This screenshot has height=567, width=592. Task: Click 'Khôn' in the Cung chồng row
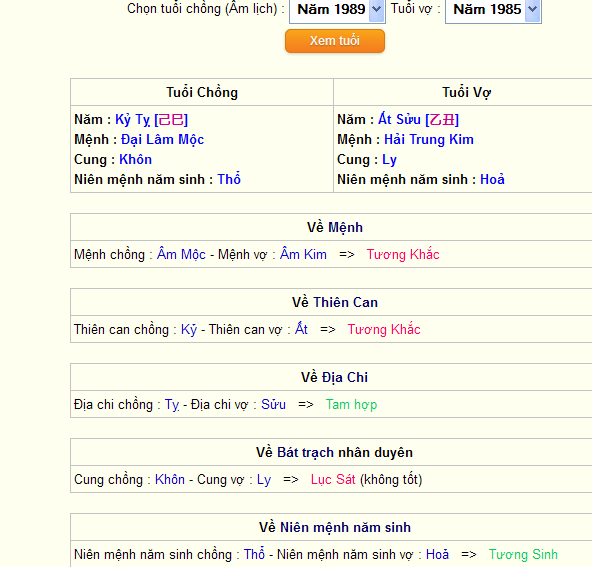(x=170, y=479)
